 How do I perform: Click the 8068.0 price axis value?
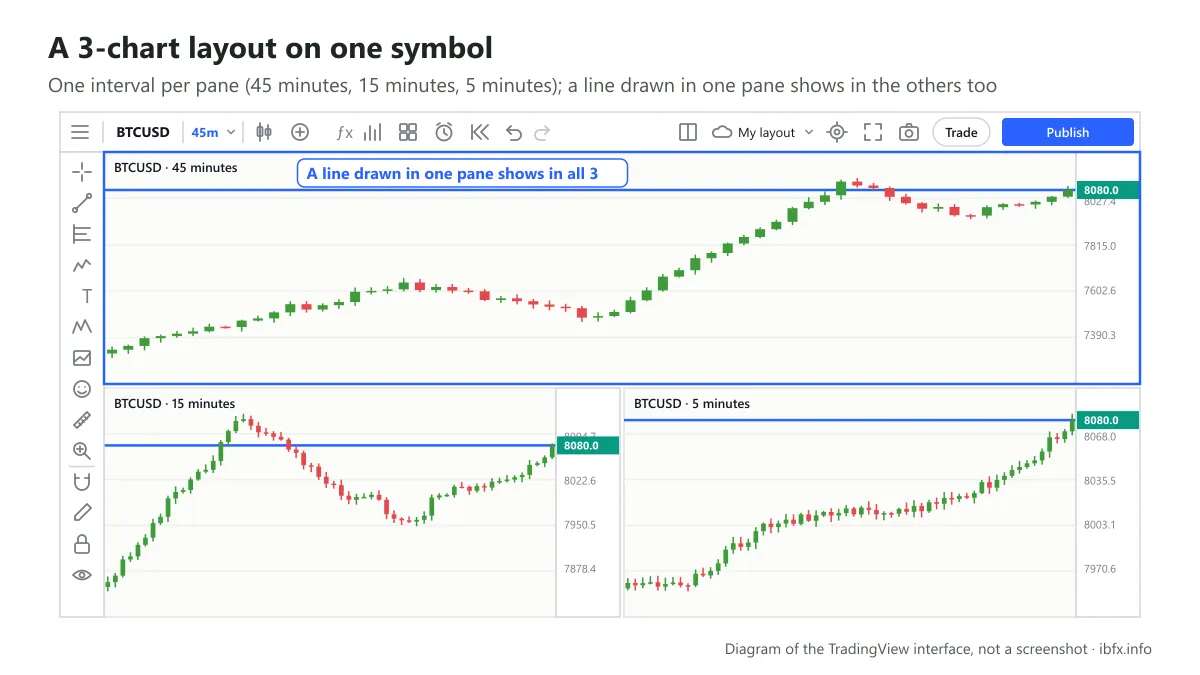(x=1099, y=437)
